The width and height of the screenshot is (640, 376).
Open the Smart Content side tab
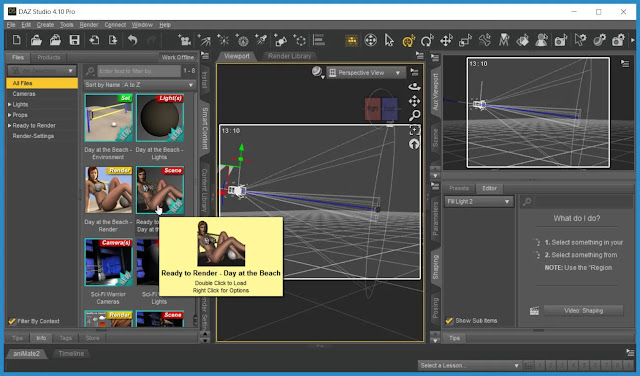point(205,129)
